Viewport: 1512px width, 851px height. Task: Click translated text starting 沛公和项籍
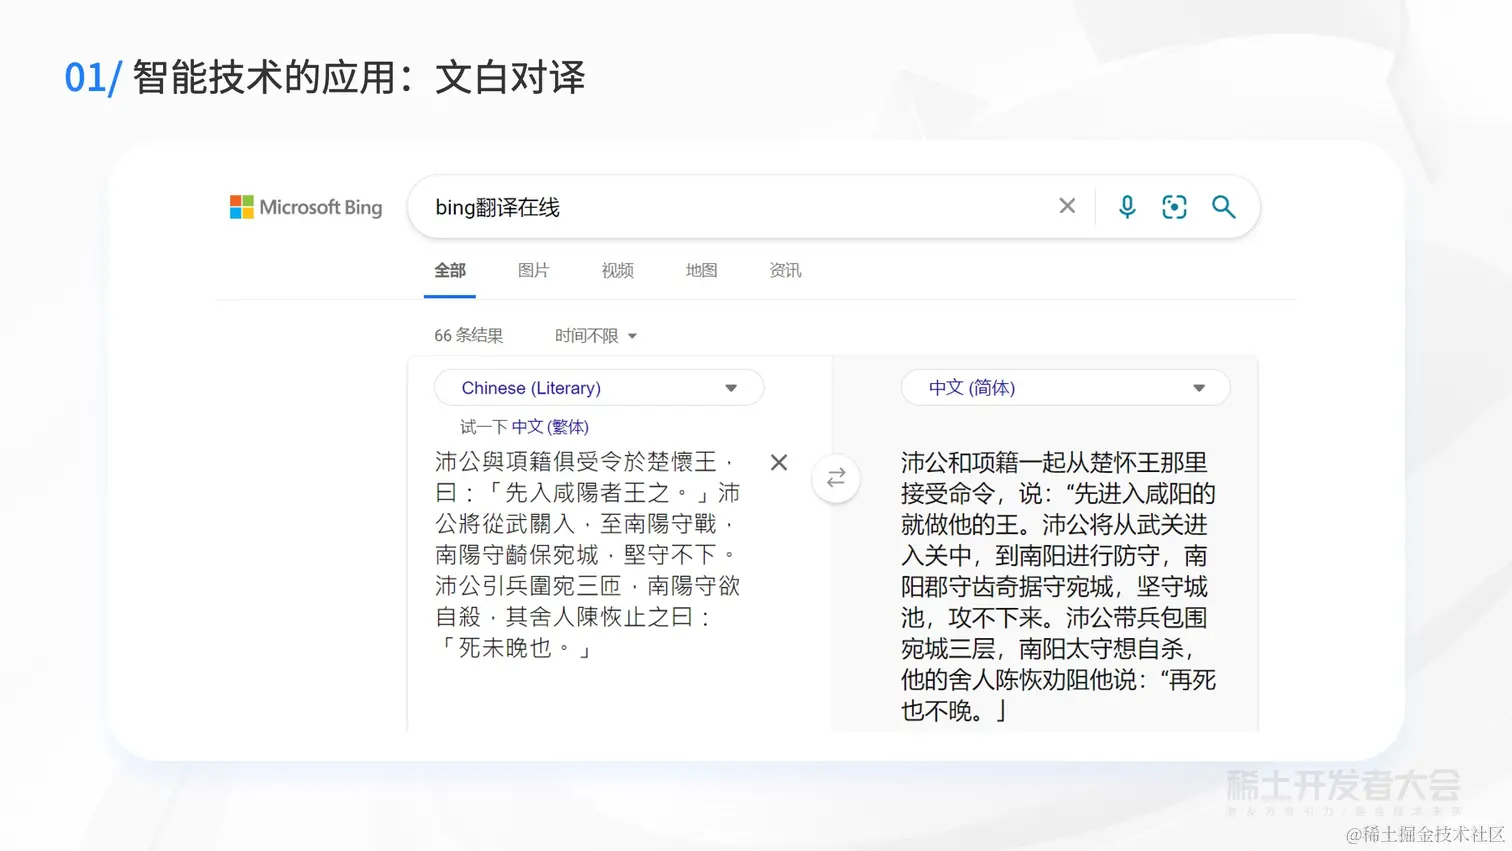tap(1059, 587)
